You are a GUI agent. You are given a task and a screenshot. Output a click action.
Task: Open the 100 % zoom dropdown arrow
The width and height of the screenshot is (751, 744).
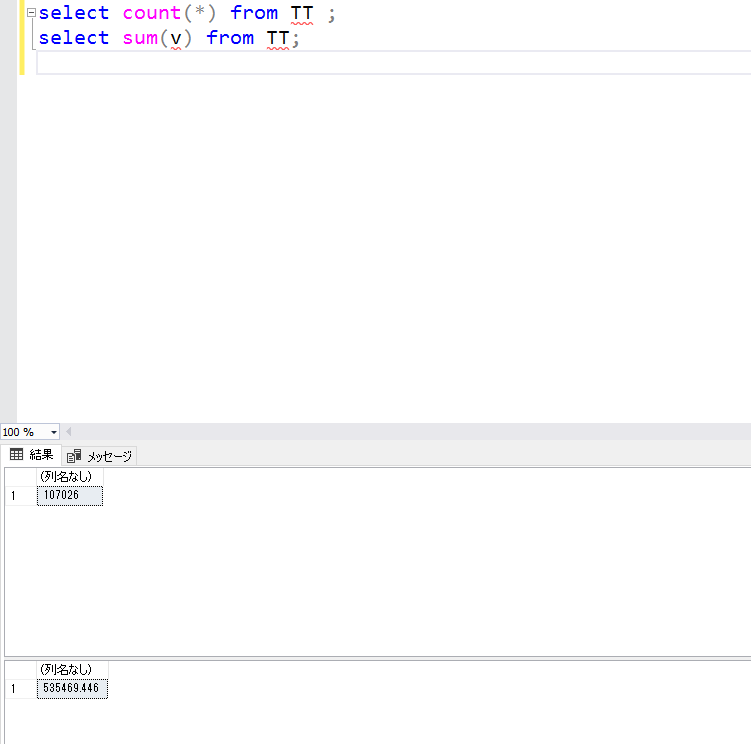click(53, 432)
